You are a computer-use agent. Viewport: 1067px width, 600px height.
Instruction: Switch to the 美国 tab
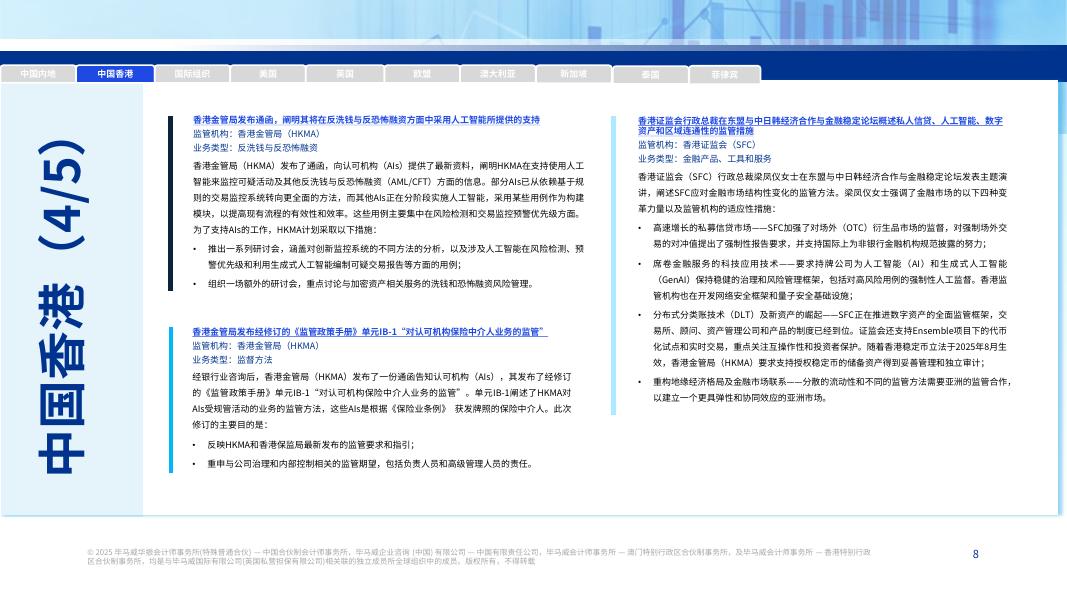(x=268, y=73)
